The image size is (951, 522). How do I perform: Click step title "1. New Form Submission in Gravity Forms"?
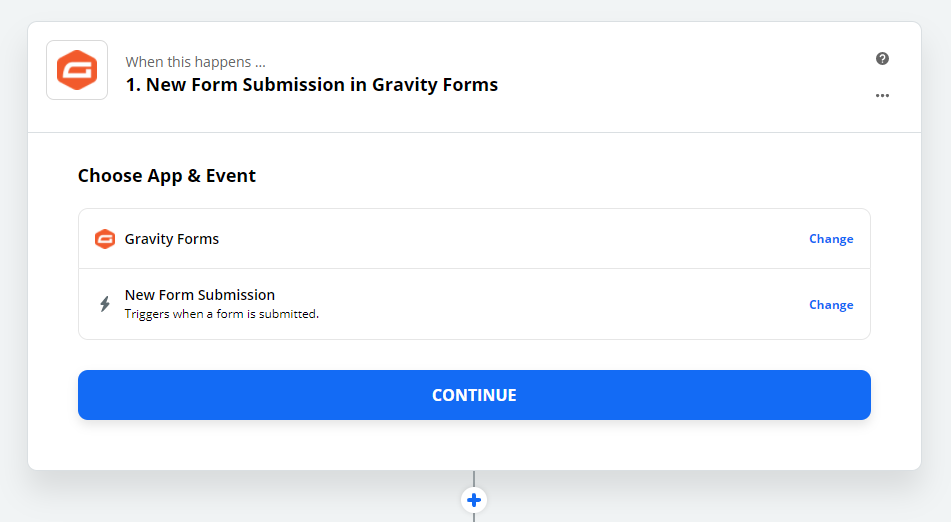pos(312,85)
